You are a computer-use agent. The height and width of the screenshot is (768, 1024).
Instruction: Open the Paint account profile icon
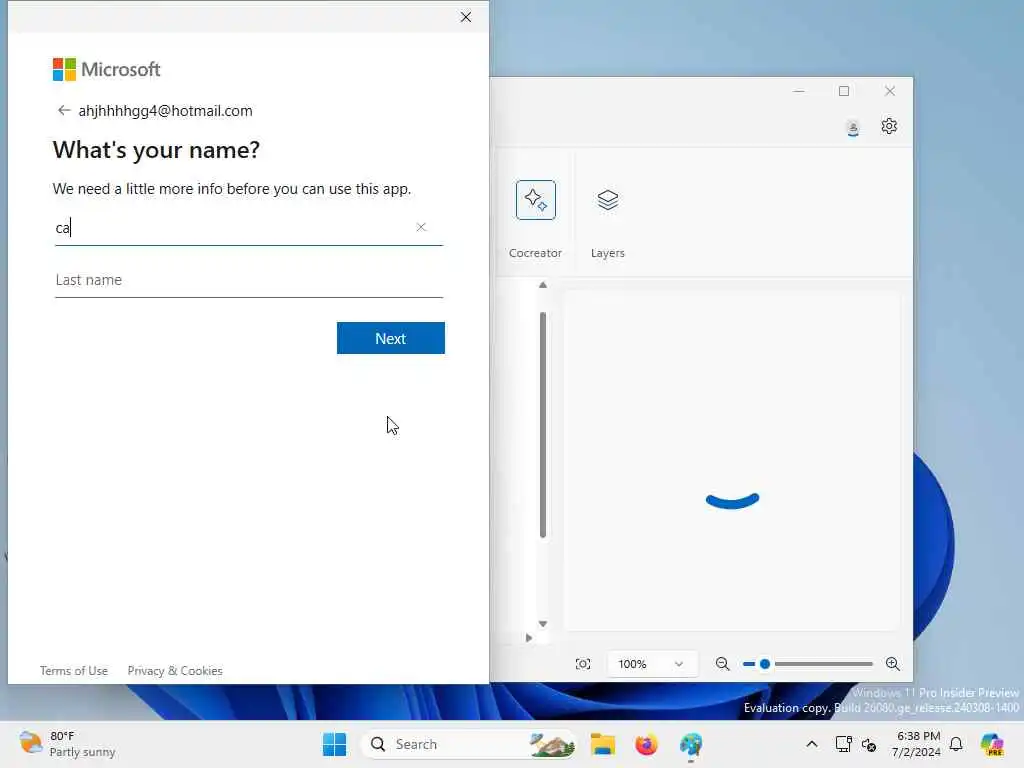(852, 127)
